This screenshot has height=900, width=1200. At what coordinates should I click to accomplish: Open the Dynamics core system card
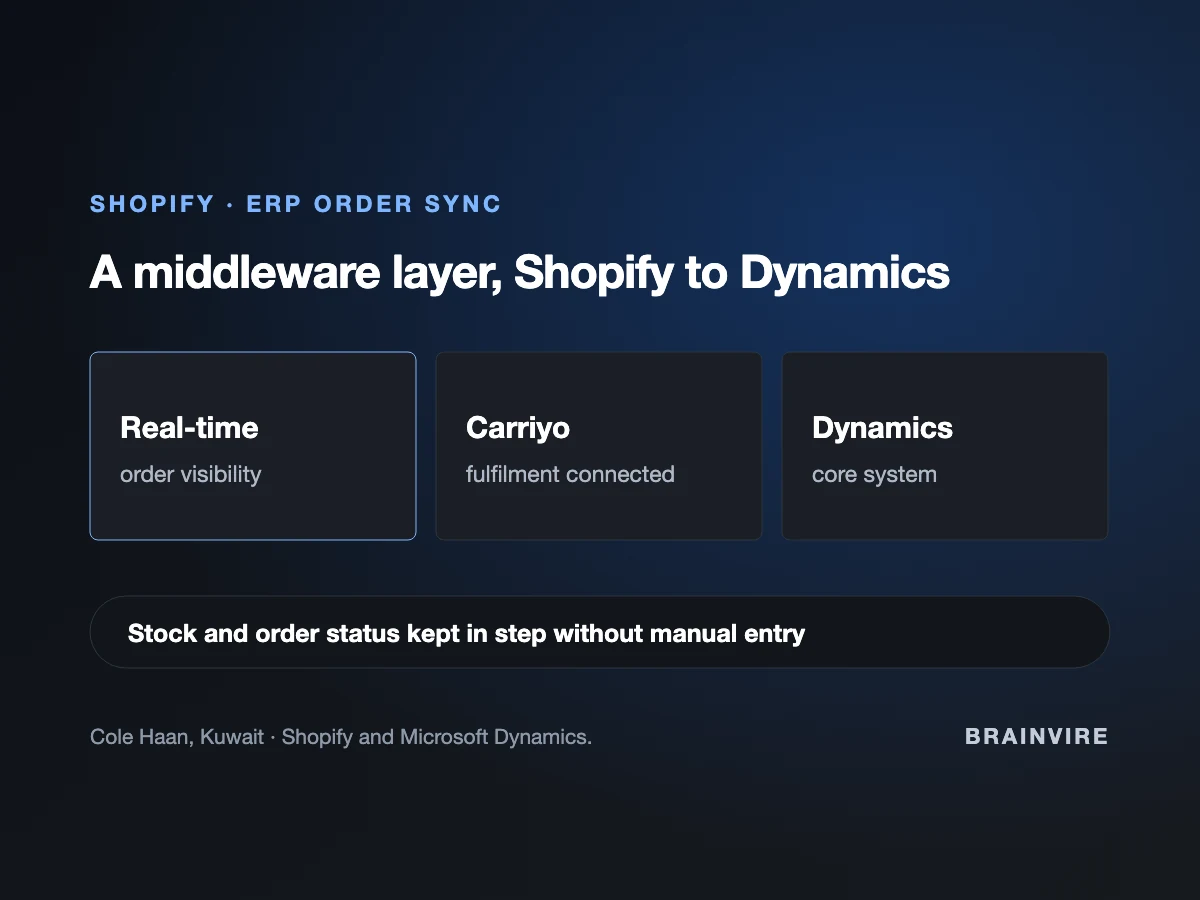(x=945, y=446)
